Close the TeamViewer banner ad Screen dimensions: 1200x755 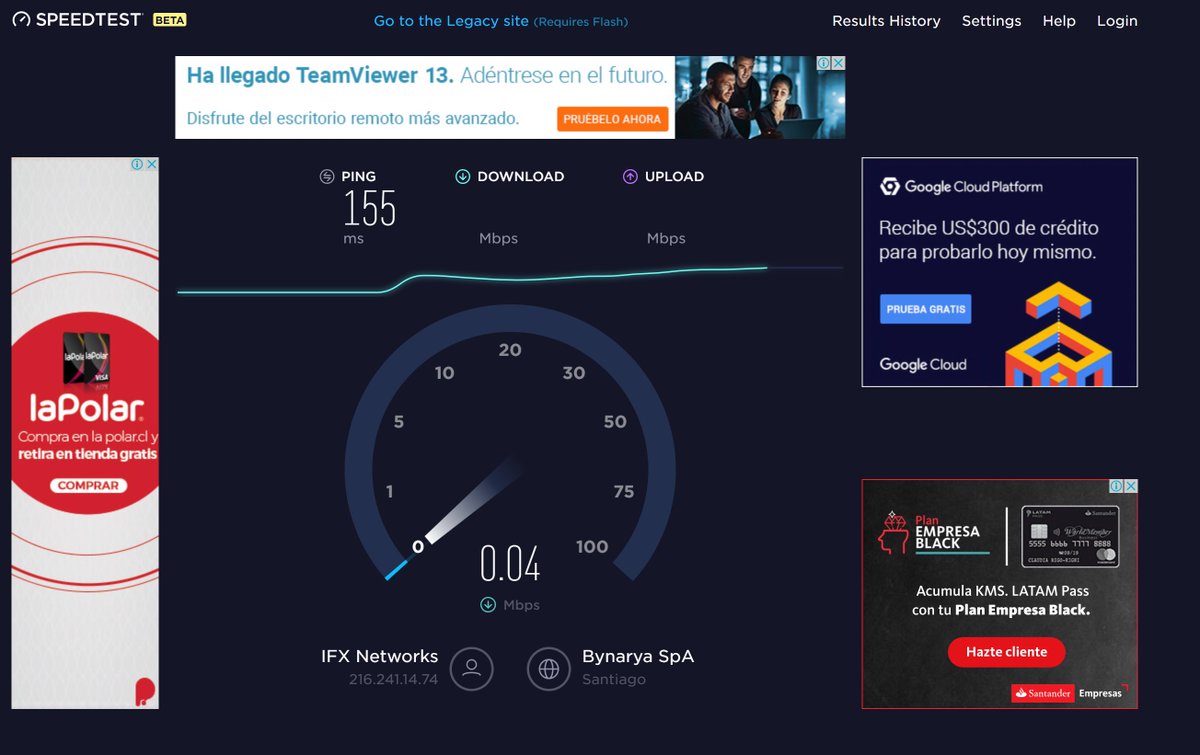[x=838, y=63]
